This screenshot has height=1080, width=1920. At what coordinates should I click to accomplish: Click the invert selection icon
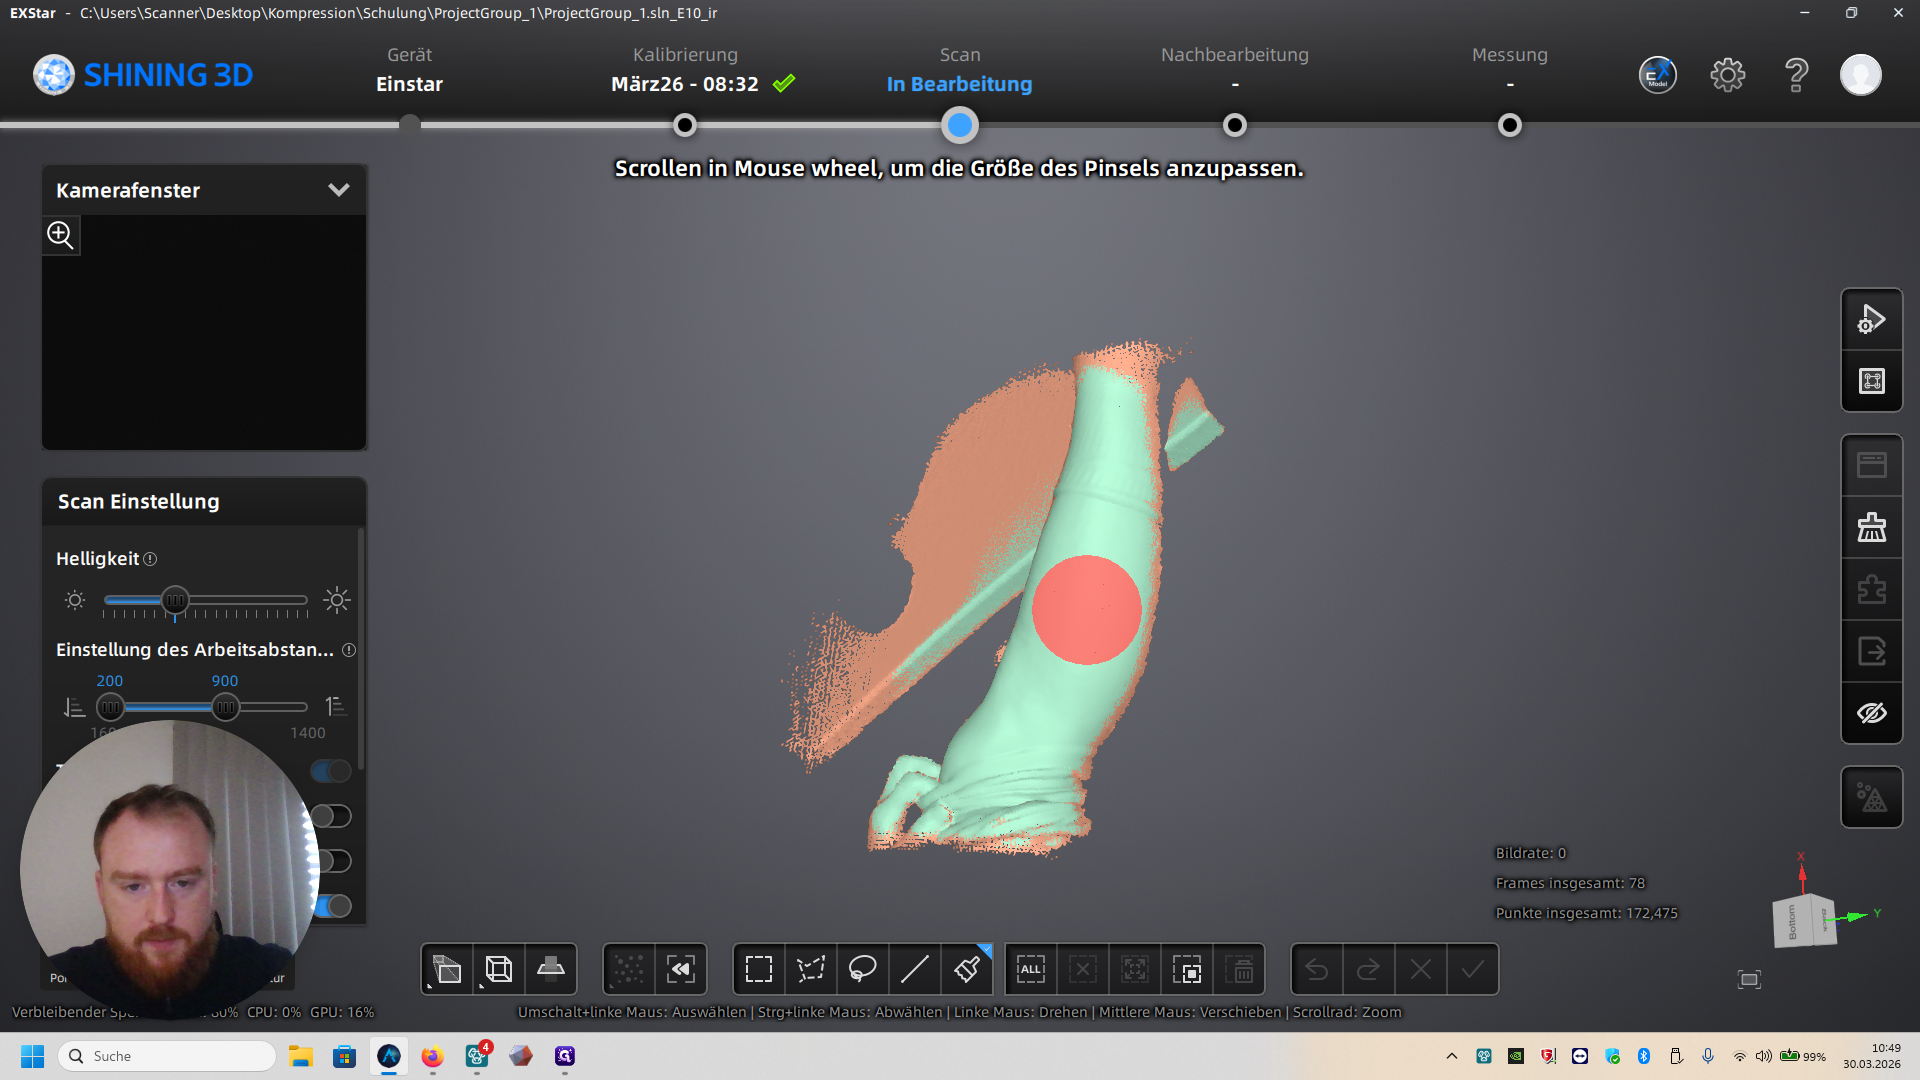(x=1187, y=969)
